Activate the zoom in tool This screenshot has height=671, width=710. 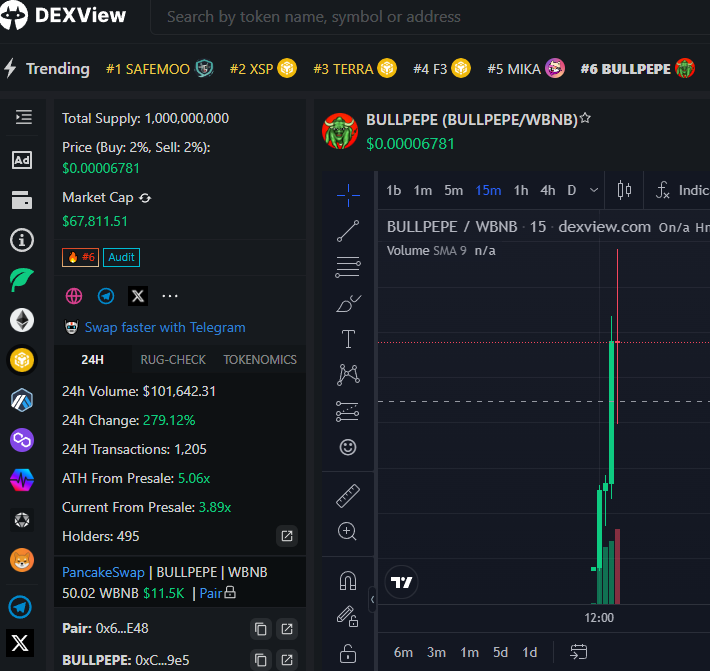(347, 531)
